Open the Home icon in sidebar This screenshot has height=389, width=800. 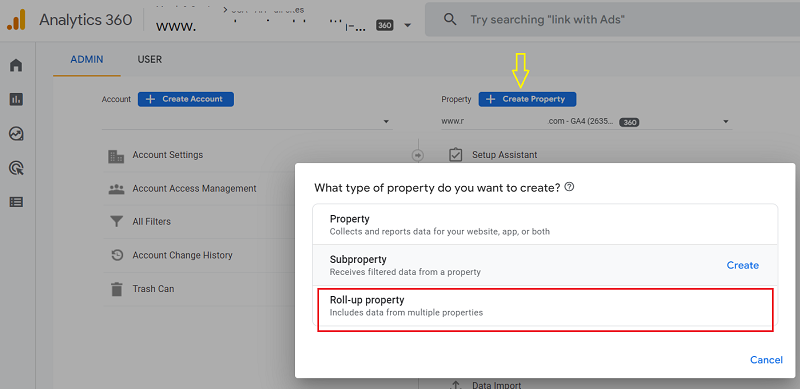[x=16, y=65]
